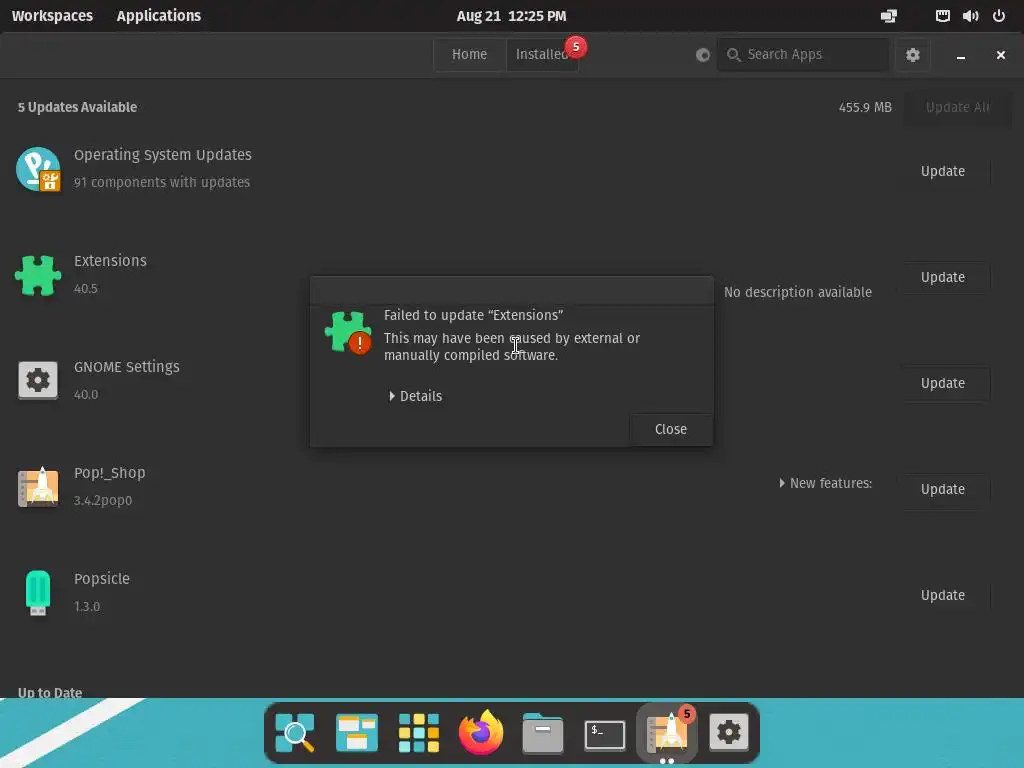Click the Pop!_Shop rocket icon in list

(38, 487)
